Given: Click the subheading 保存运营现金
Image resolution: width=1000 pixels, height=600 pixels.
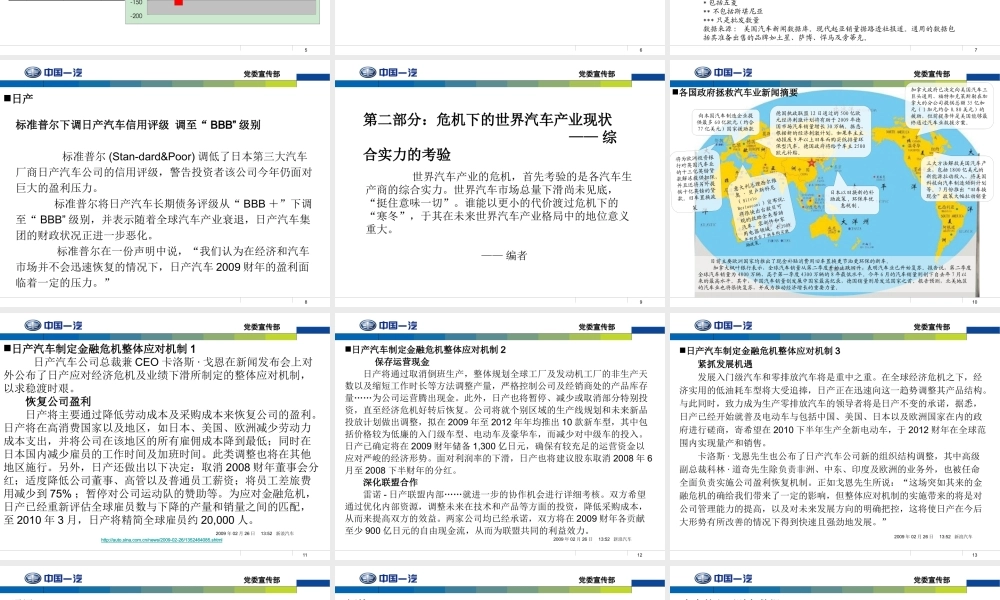Looking at the screenshot, I should click(x=402, y=362).
